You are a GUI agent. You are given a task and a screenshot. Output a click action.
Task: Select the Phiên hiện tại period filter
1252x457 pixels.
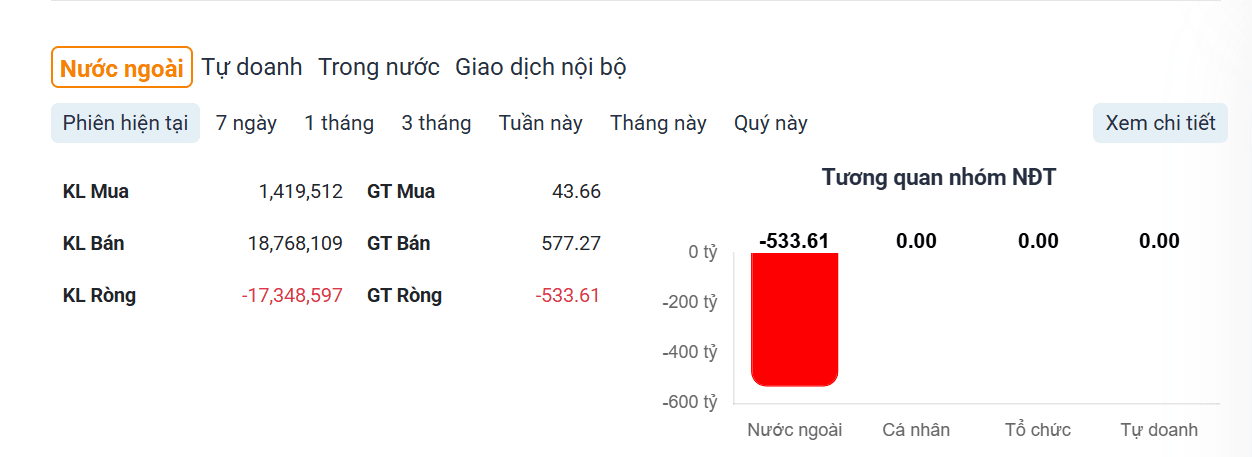click(x=126, y=123)
